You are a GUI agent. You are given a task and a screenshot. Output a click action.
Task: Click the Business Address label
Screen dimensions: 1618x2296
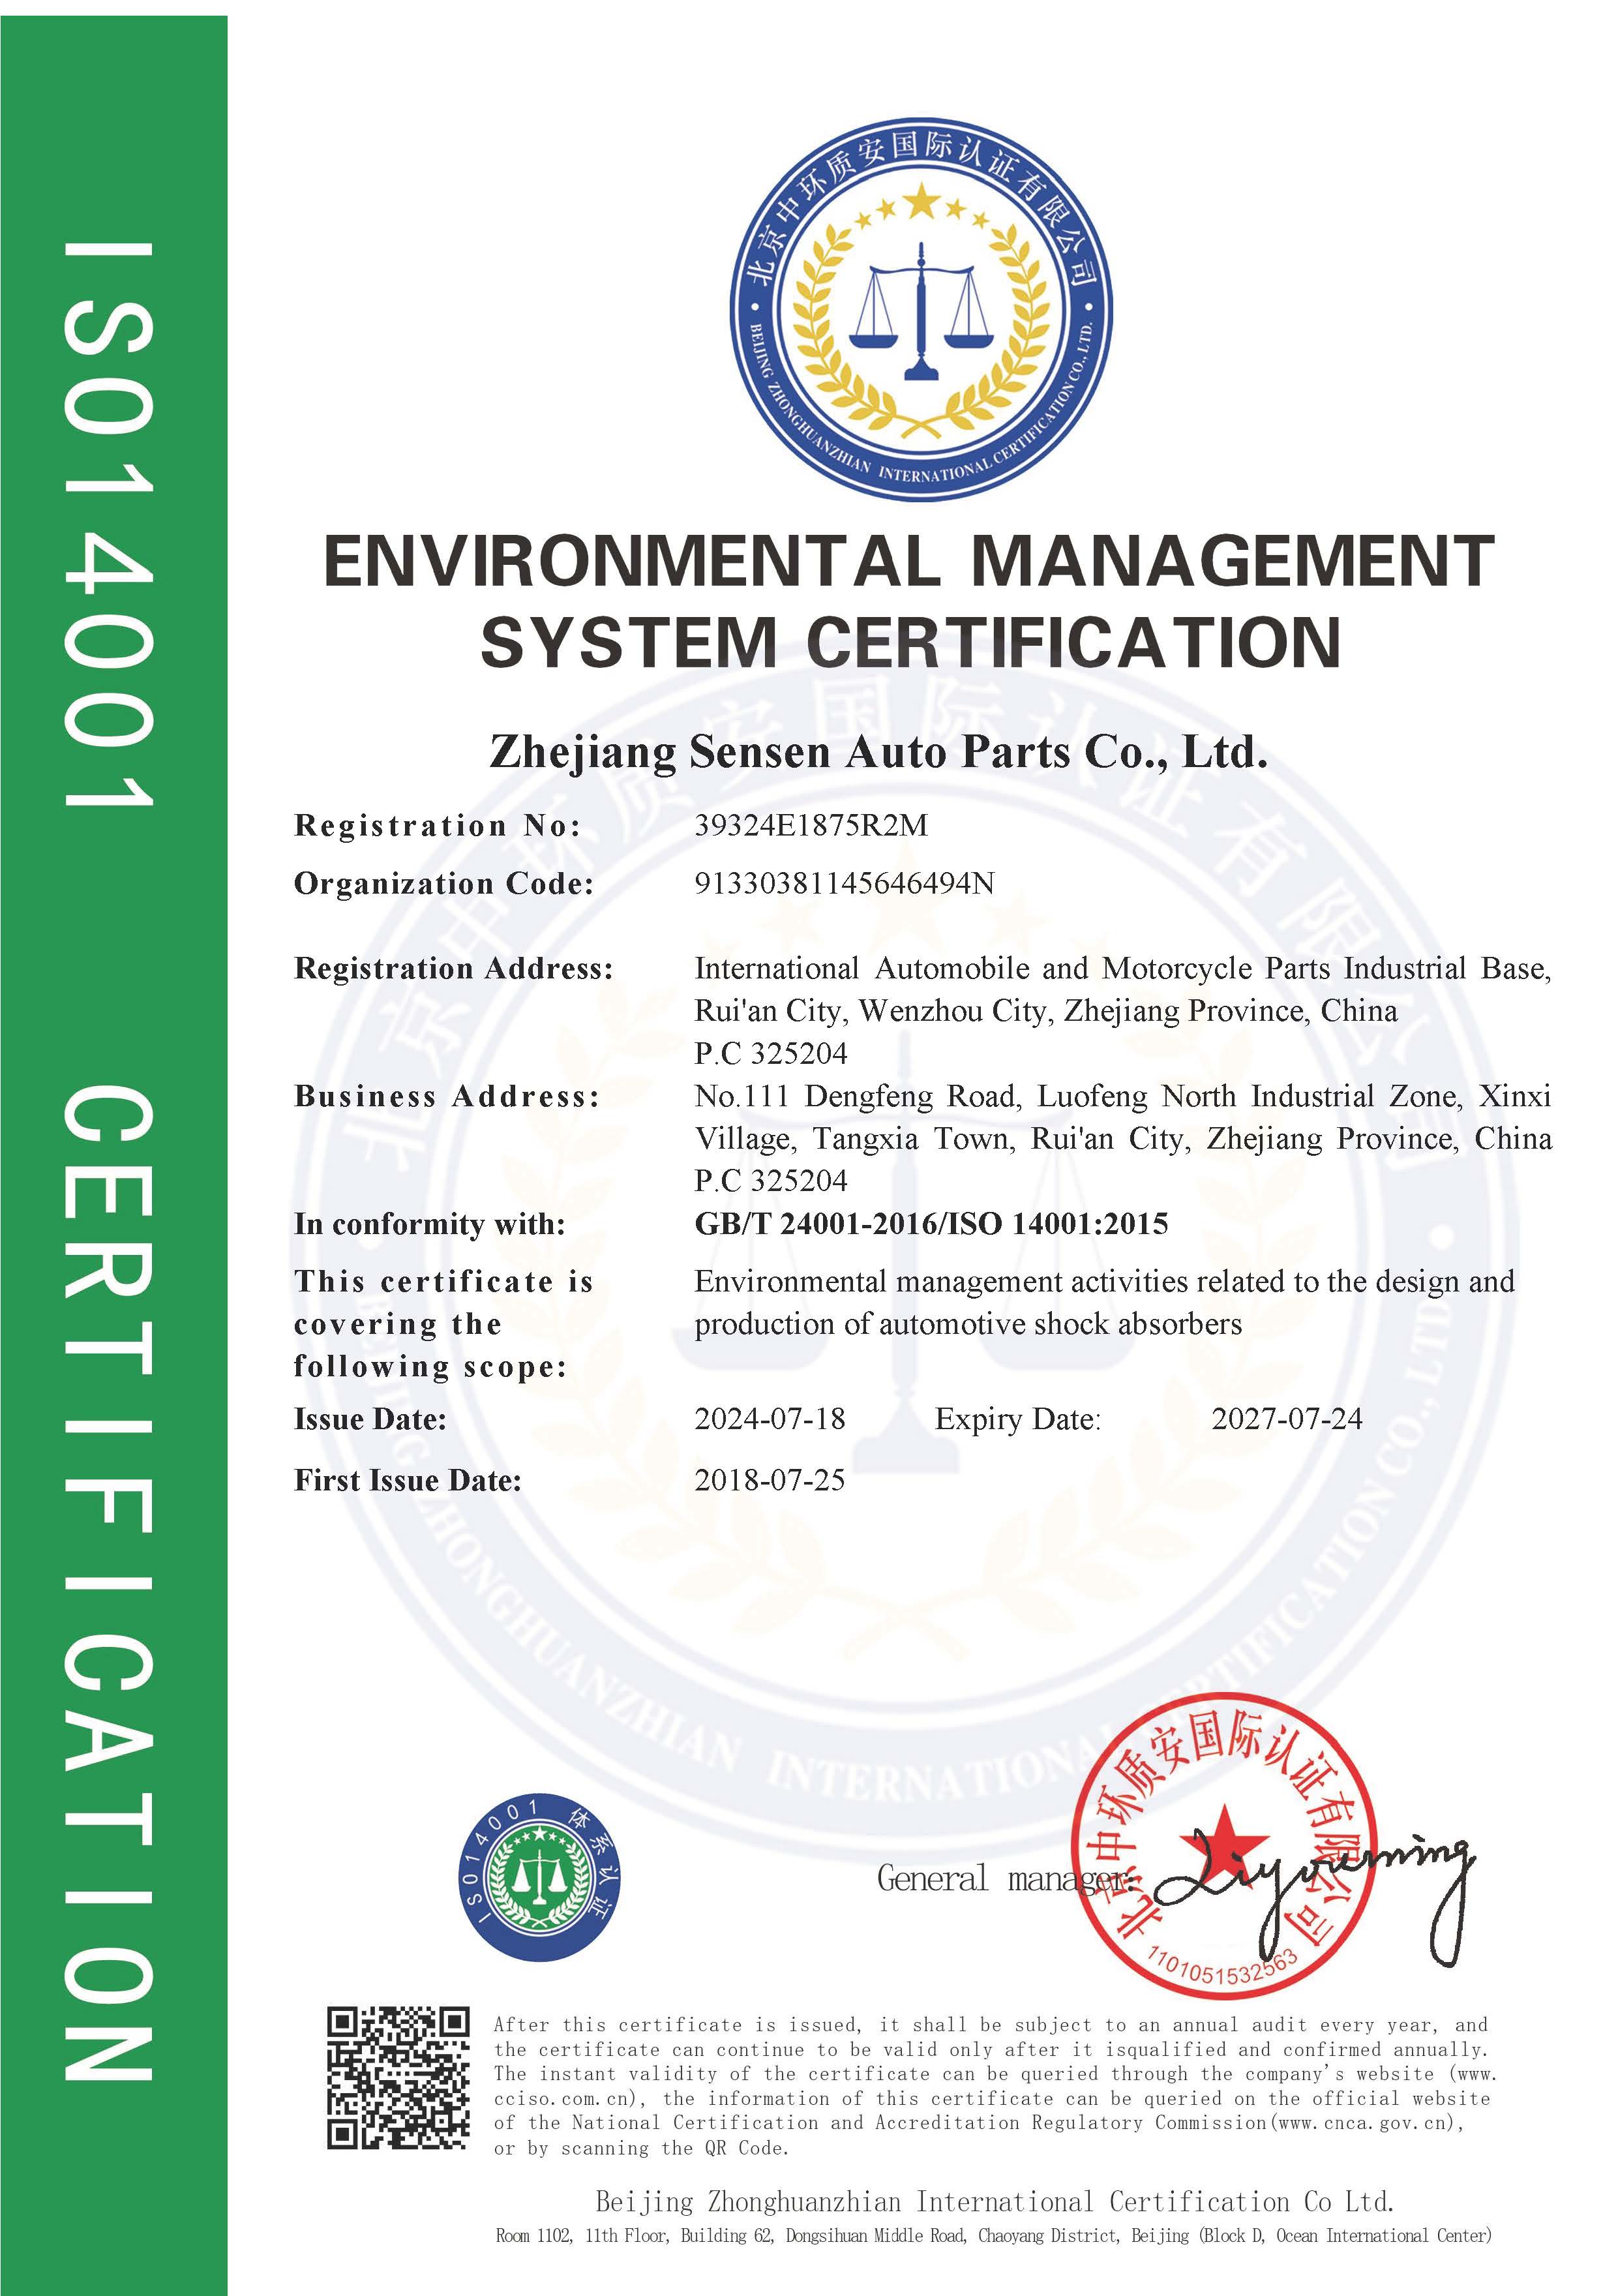coord(447,1096)
